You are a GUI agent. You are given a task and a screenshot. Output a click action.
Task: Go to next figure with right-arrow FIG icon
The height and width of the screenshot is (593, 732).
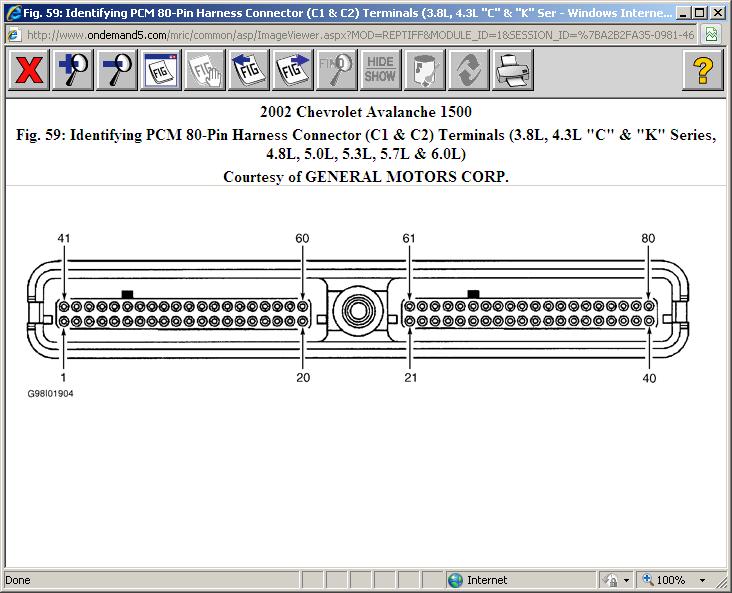(x=293, y=70)
